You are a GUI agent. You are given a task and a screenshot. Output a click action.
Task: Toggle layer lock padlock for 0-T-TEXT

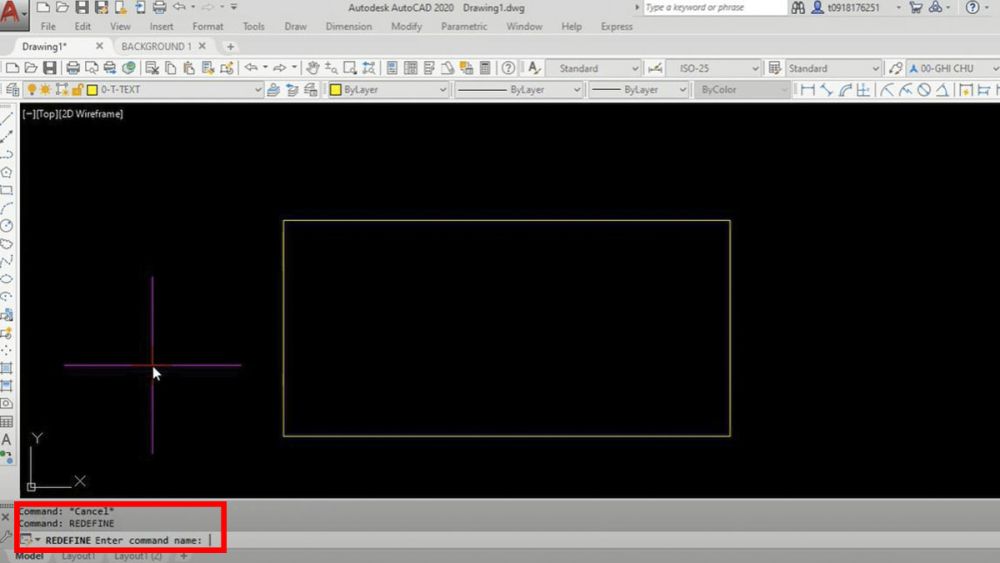[77, 90]
